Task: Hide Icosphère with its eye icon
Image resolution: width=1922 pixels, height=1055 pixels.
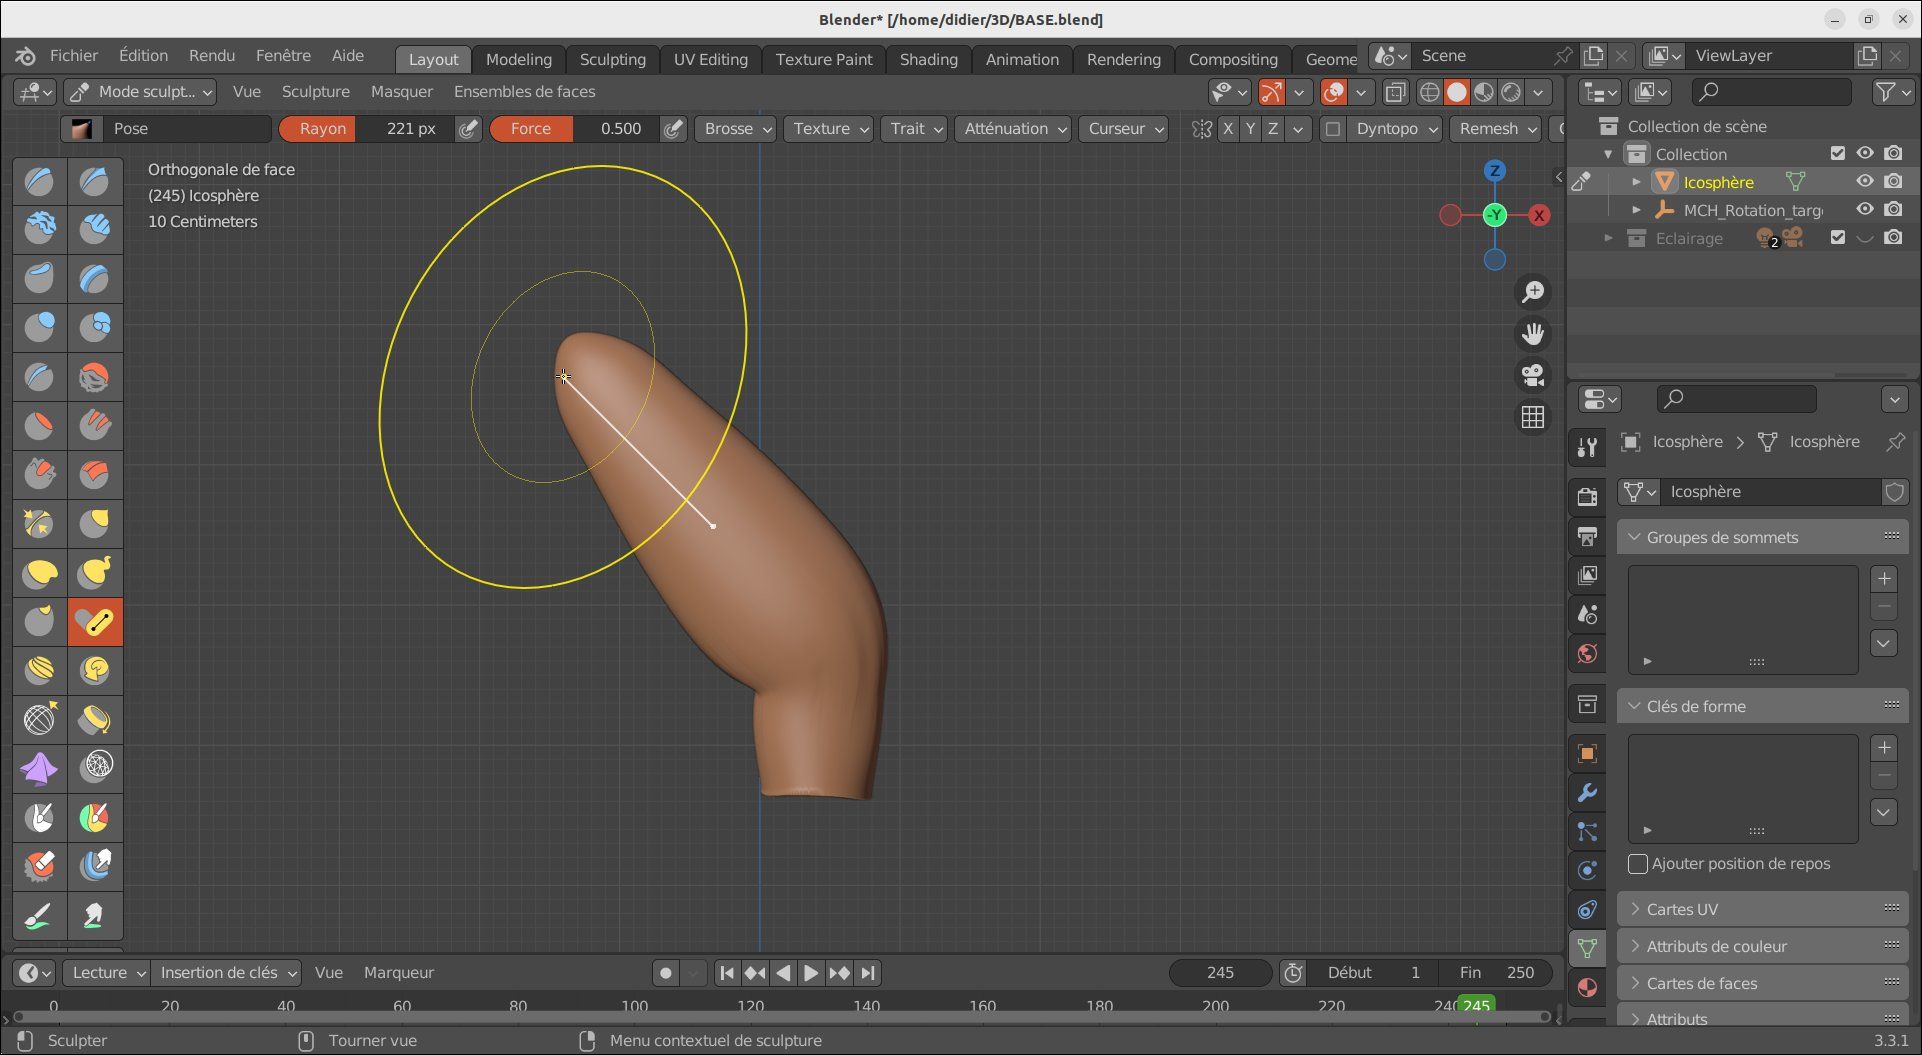Action: (1865, 181)
